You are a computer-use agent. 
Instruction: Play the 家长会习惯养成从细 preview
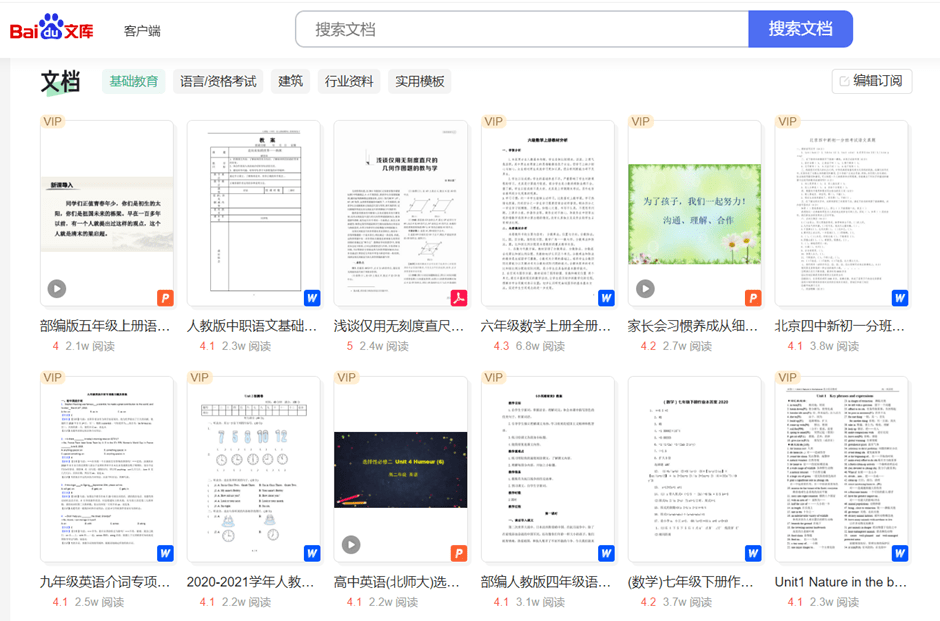click(645, 289)
